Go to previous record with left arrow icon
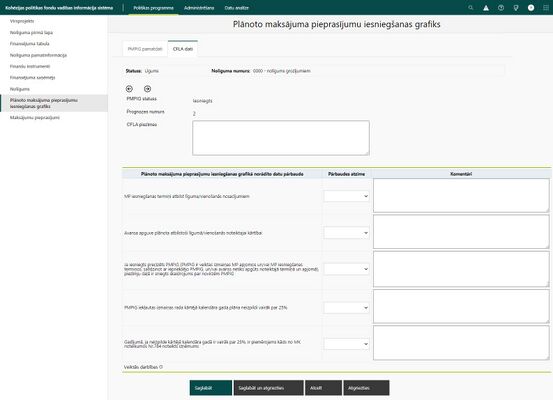The height and width of the screenshot is (400, 553). [129, 89]
